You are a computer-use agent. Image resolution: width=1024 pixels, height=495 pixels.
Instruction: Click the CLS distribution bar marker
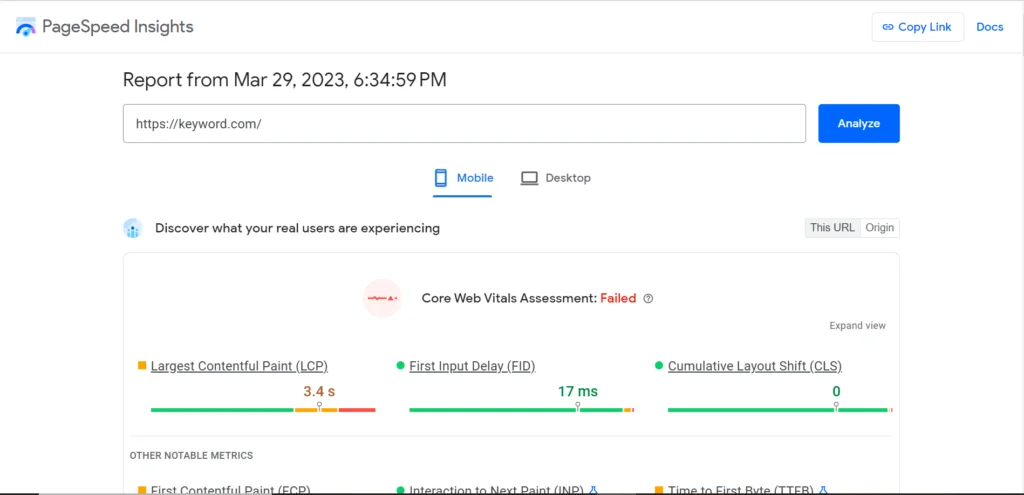[x=836, y=407]
